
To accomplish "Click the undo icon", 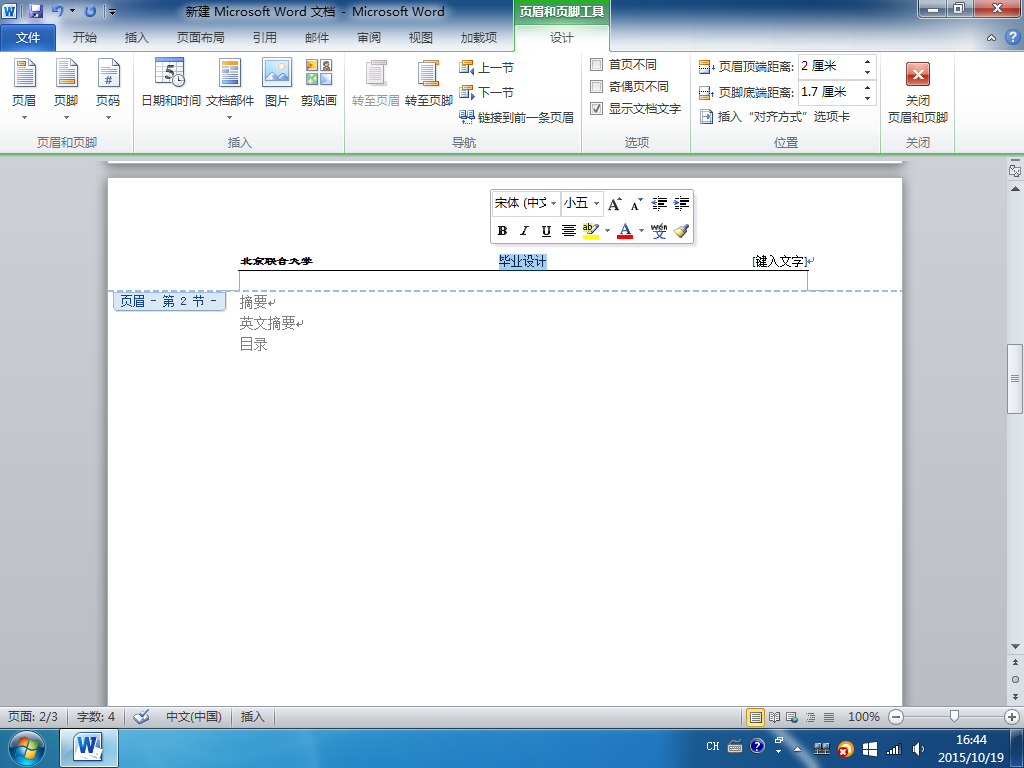I will click(57, 11).
